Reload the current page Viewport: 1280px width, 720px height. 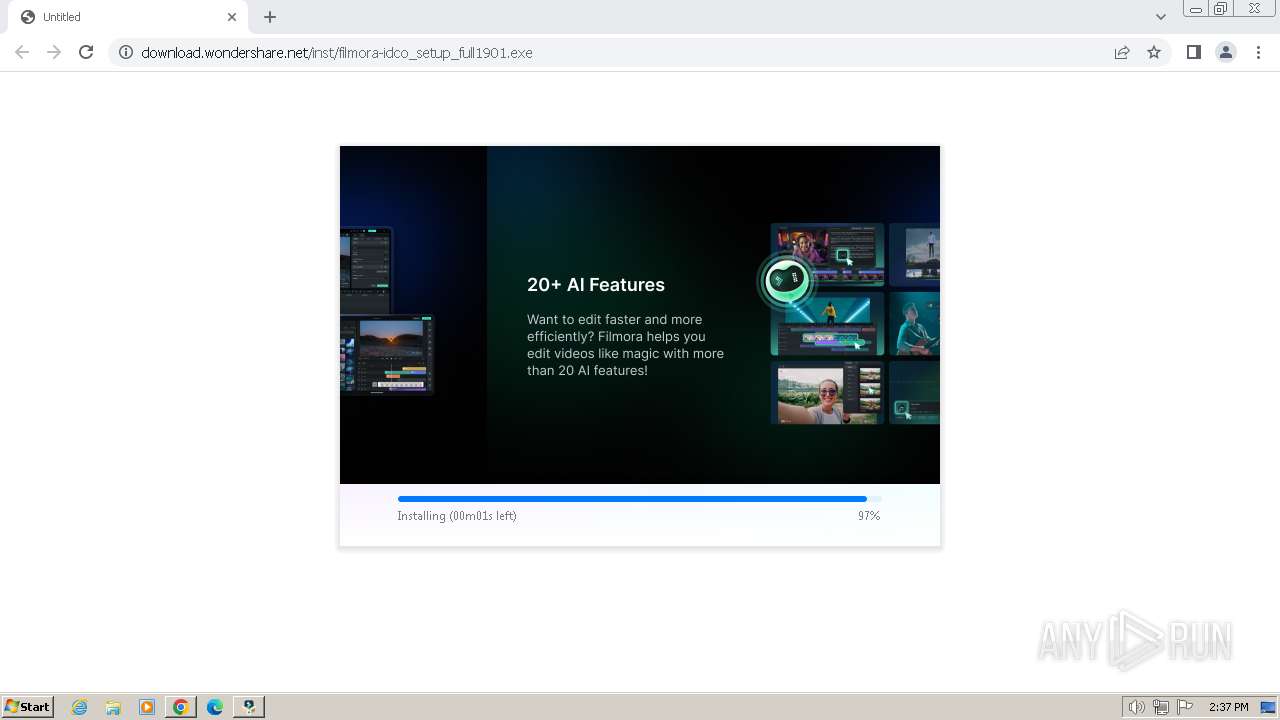[86, 52]
